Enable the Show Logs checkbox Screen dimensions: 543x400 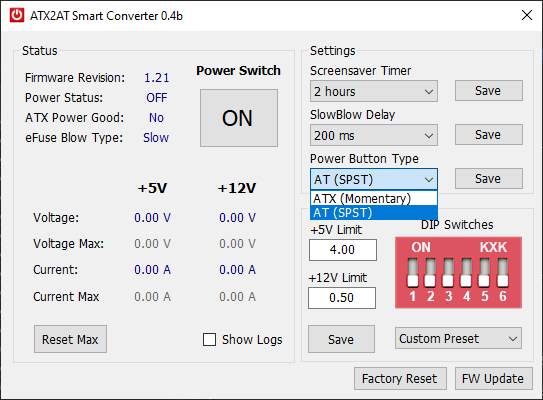click(x=209, y=340)
